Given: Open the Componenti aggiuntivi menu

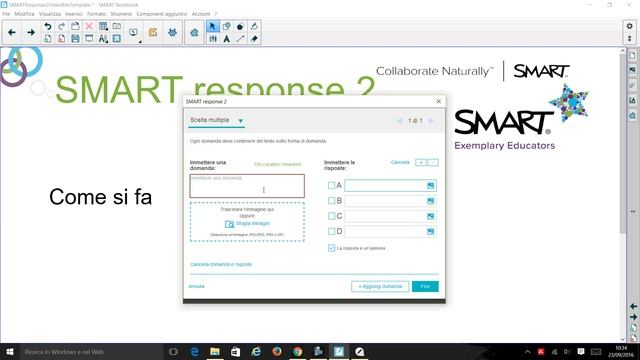Looking at the screenshot, I should [x=162, y=14].
